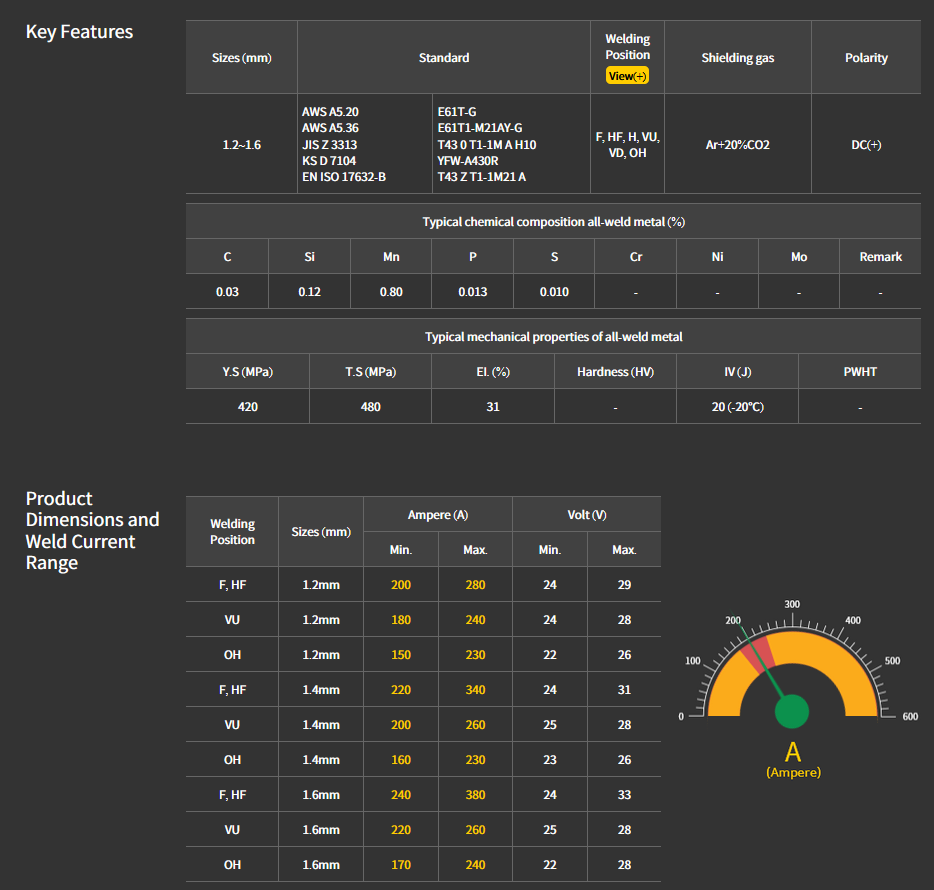Click the Volt (V) column group header
The width and height of the screenshot is (934, 890).
(586, 515)
